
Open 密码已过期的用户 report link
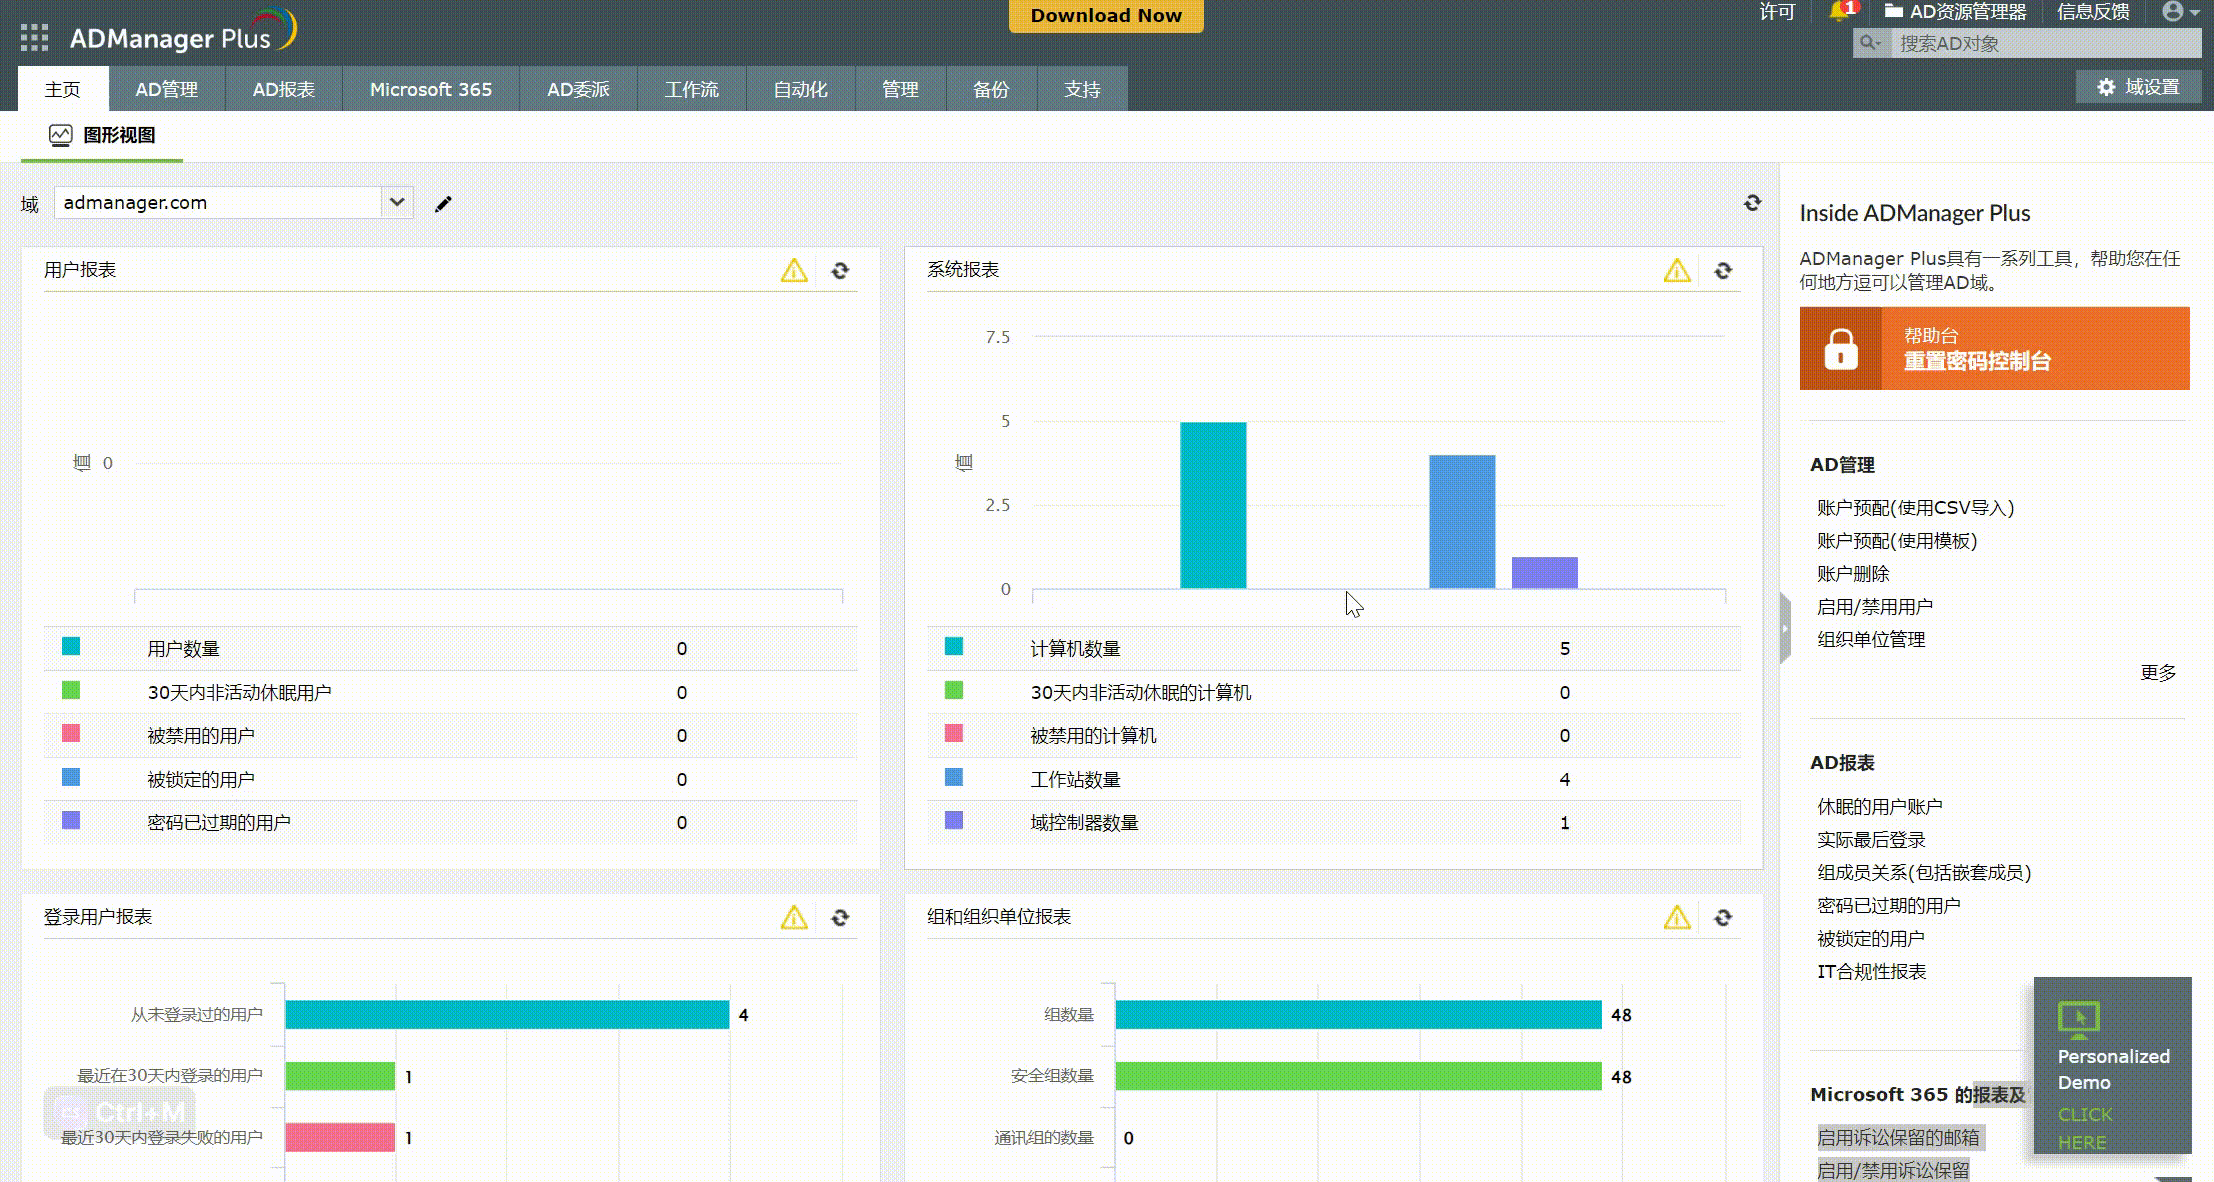pyautogui.click(x=1889, y=906)
